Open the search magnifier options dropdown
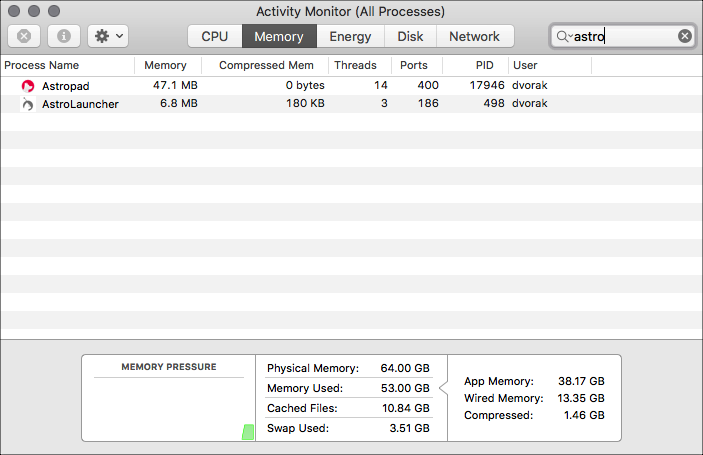 tap(564, 36)
